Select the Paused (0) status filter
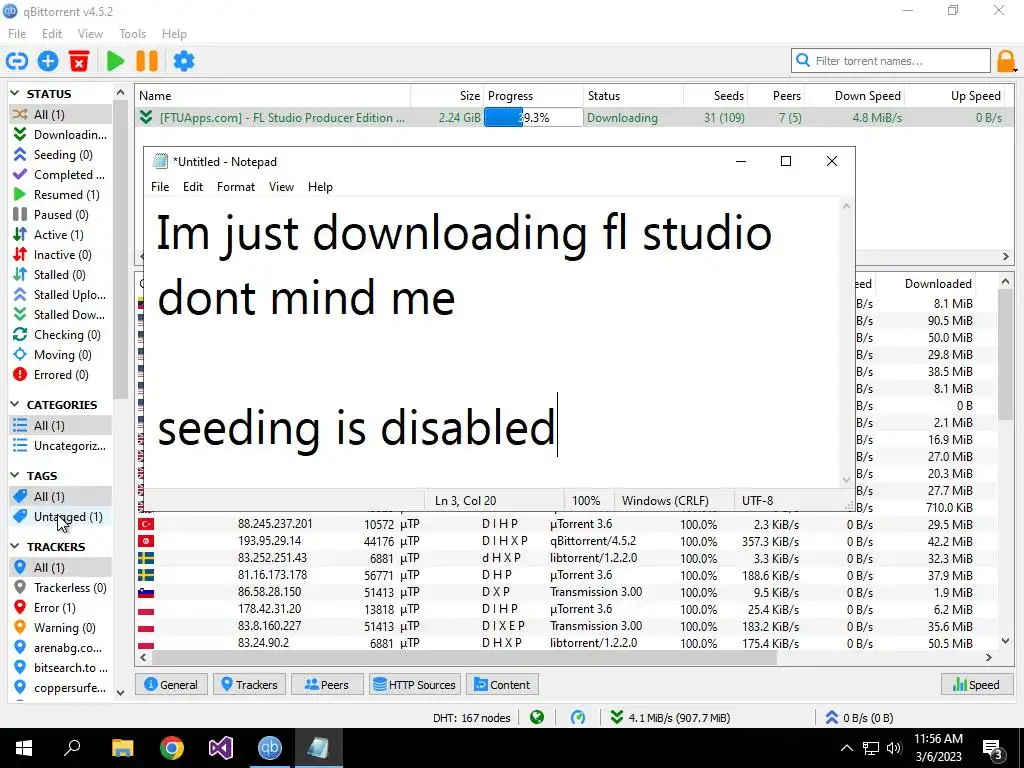 (x=60, y=215)
